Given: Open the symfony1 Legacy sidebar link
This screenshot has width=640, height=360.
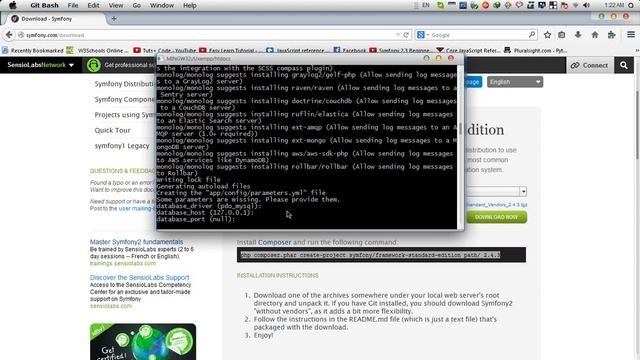Looking at the screenshot, I should pyautogui.click(x=122, y=146).
